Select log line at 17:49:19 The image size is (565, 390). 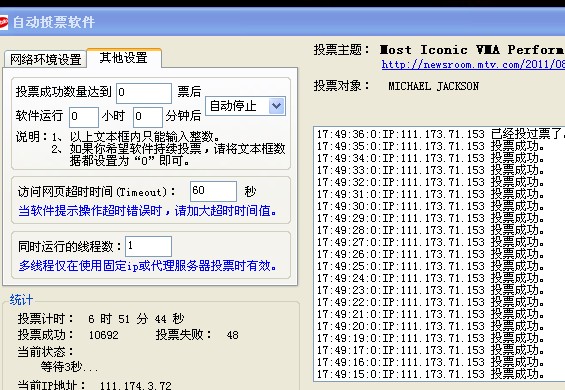pos(431,338)
